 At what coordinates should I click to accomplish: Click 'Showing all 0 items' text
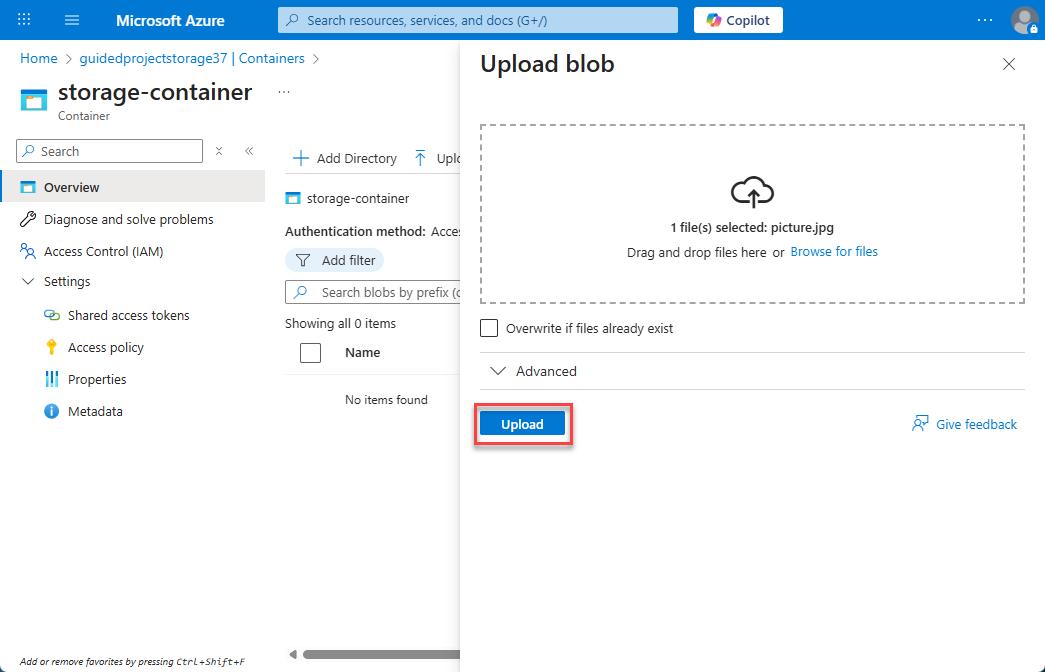pos(341,323)
